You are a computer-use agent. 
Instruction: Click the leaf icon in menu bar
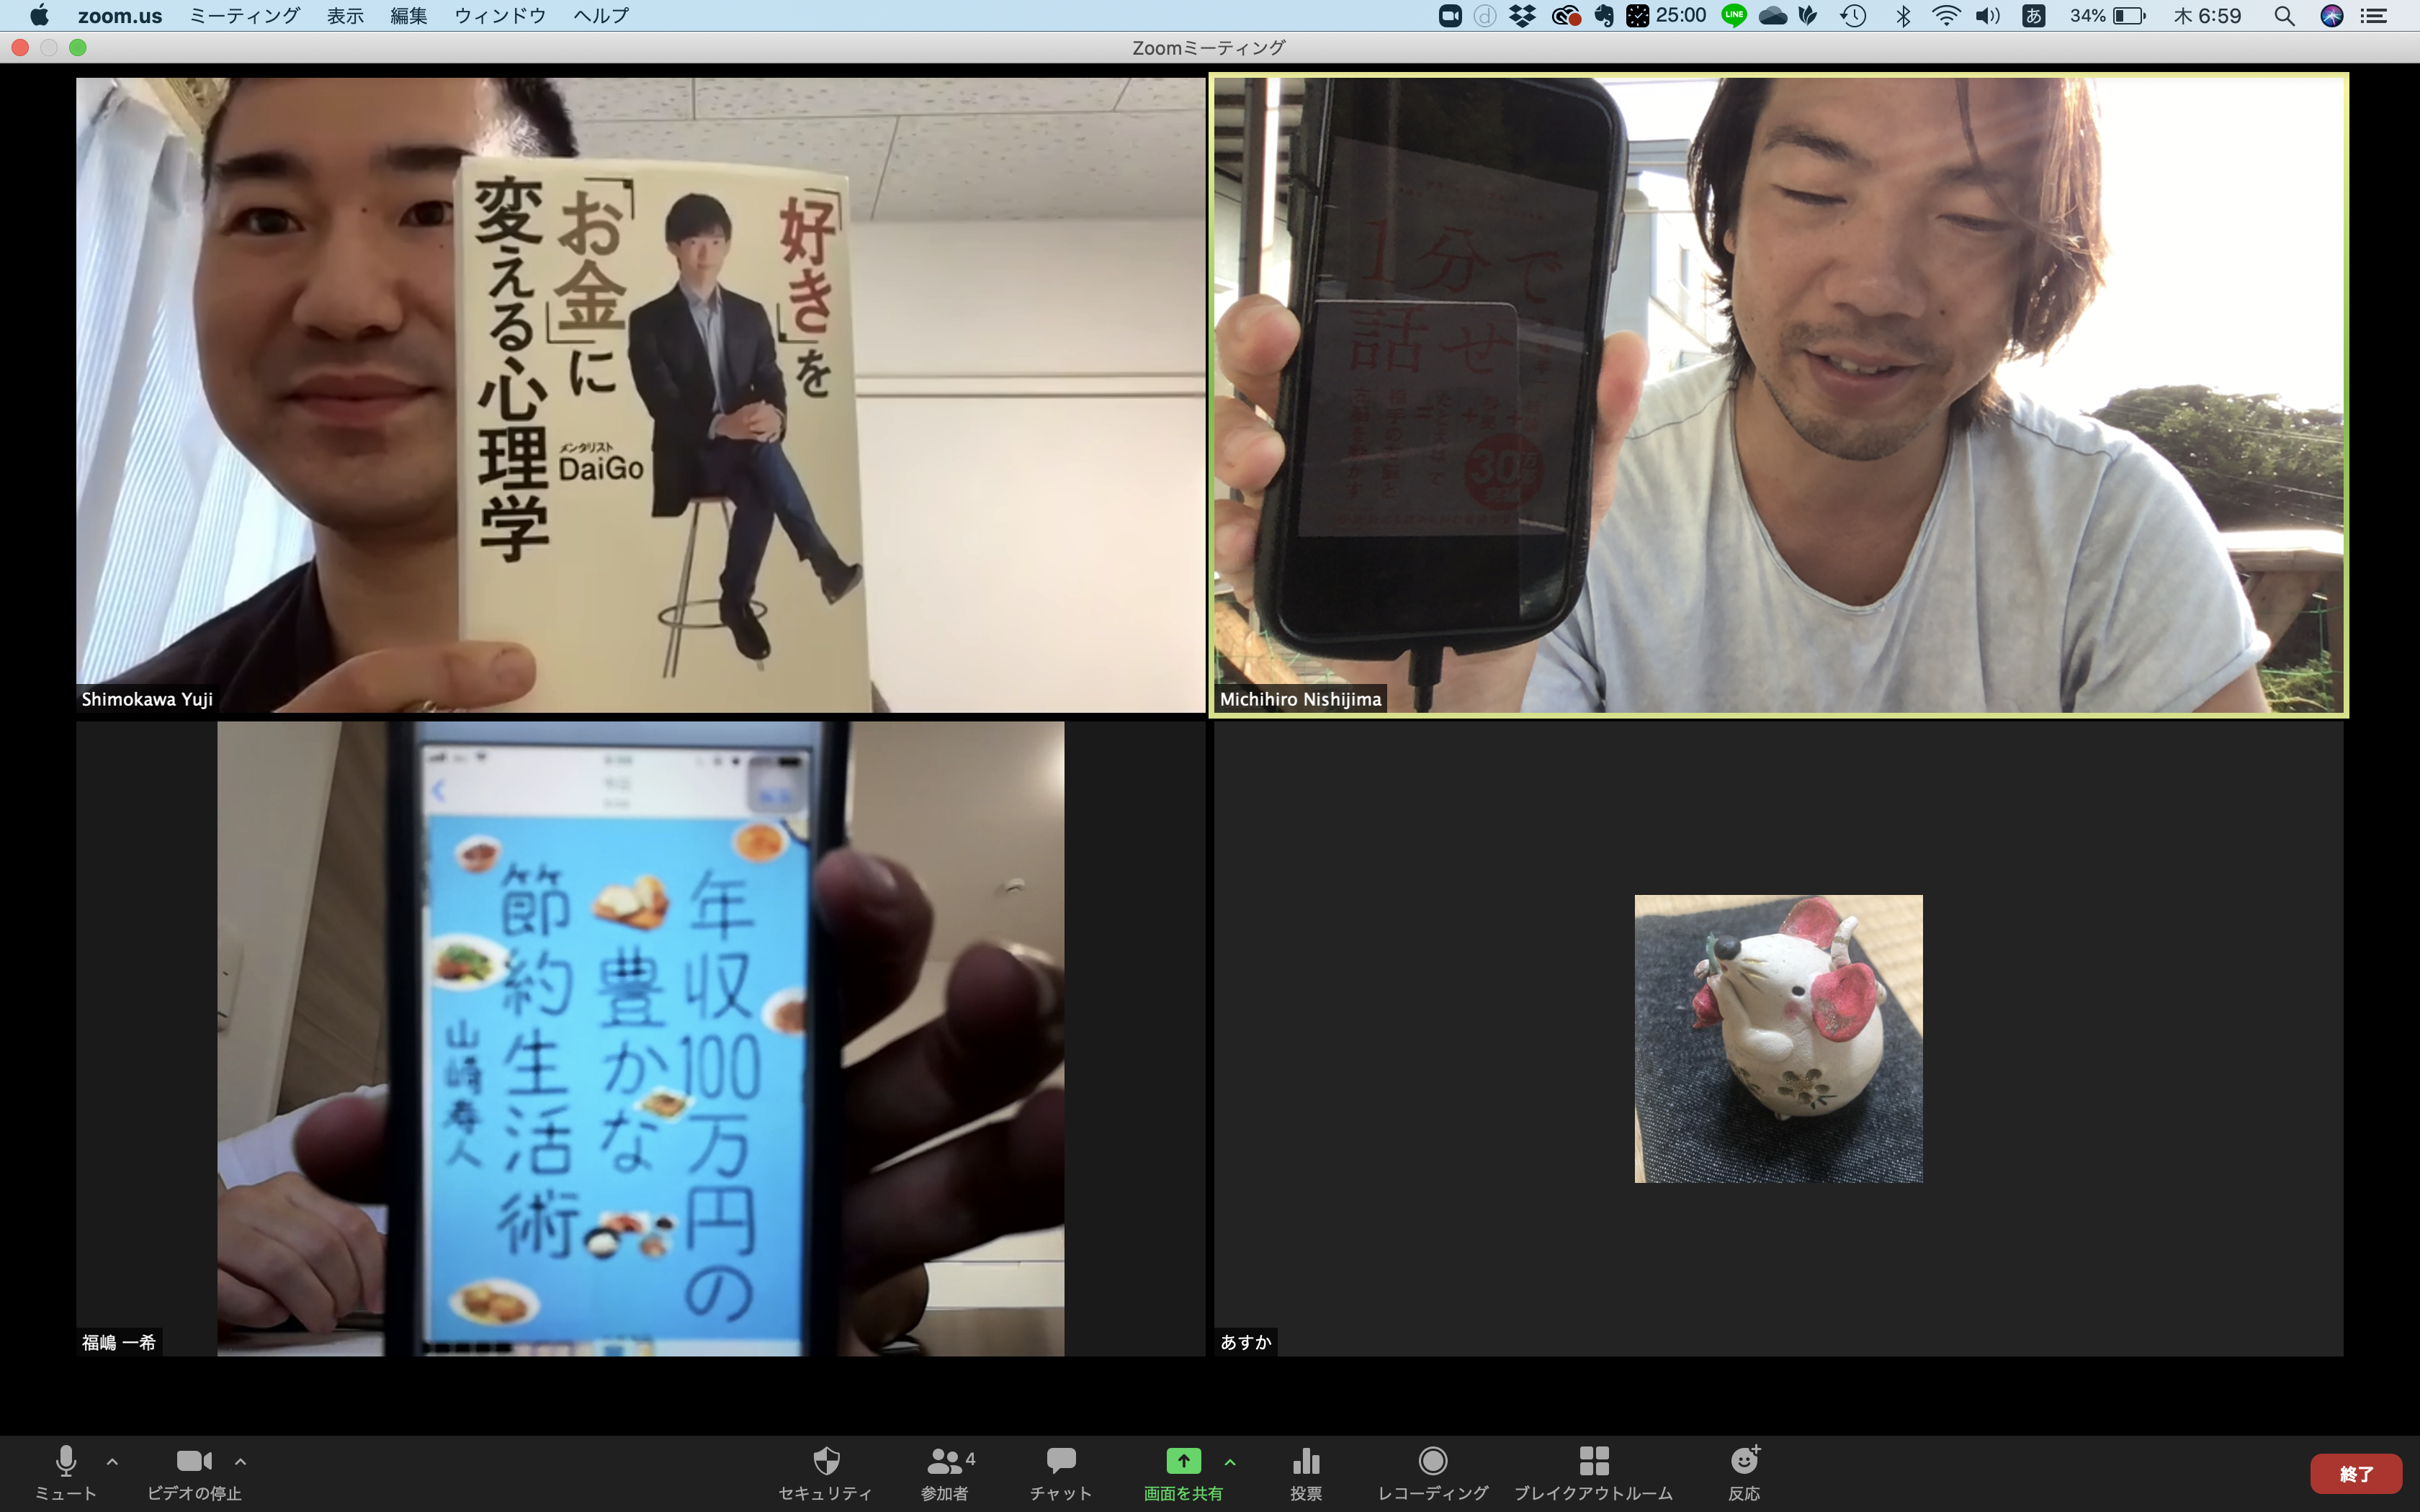pyautogui.click(x=1807, y=15)
